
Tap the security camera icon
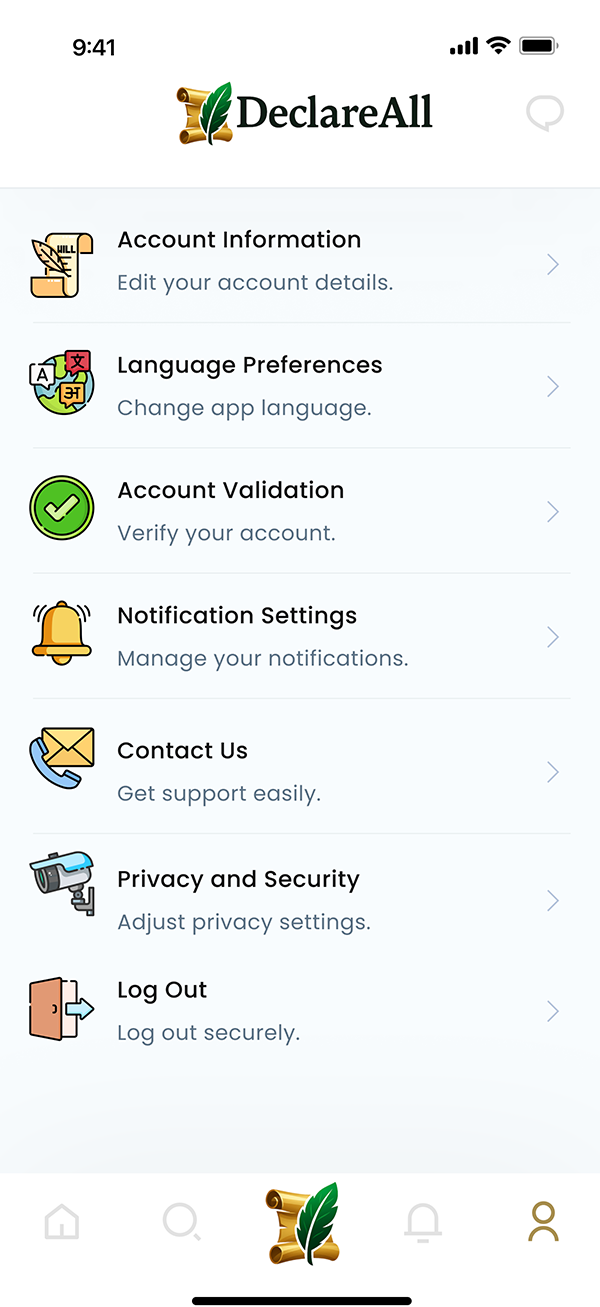coord(62,882)
